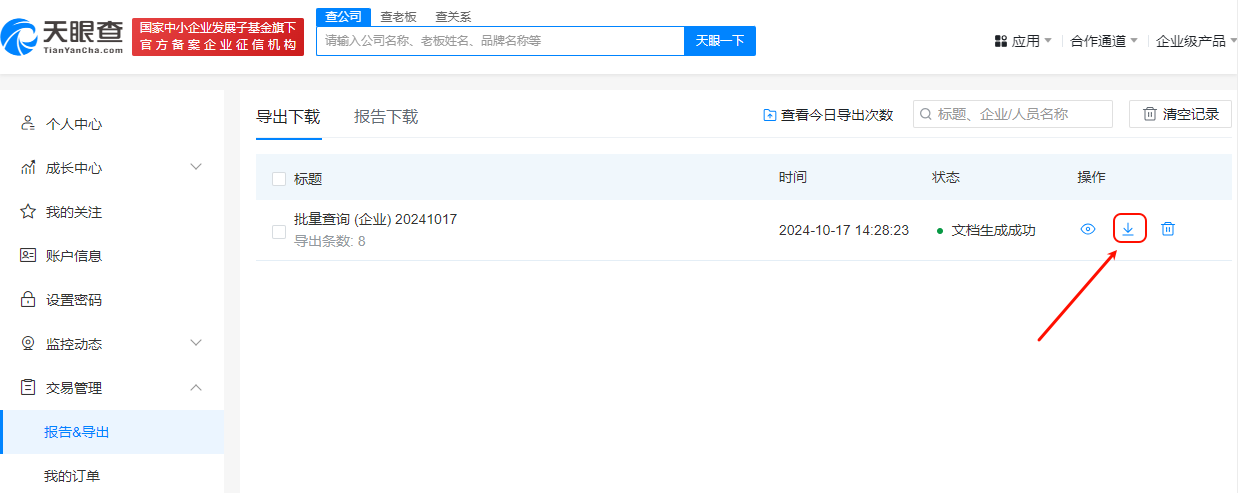Image resolution: width=1238 pixels, height=493 pixels.
Task: Click the download icon for the export record
Action: [x=1128, y=229]
